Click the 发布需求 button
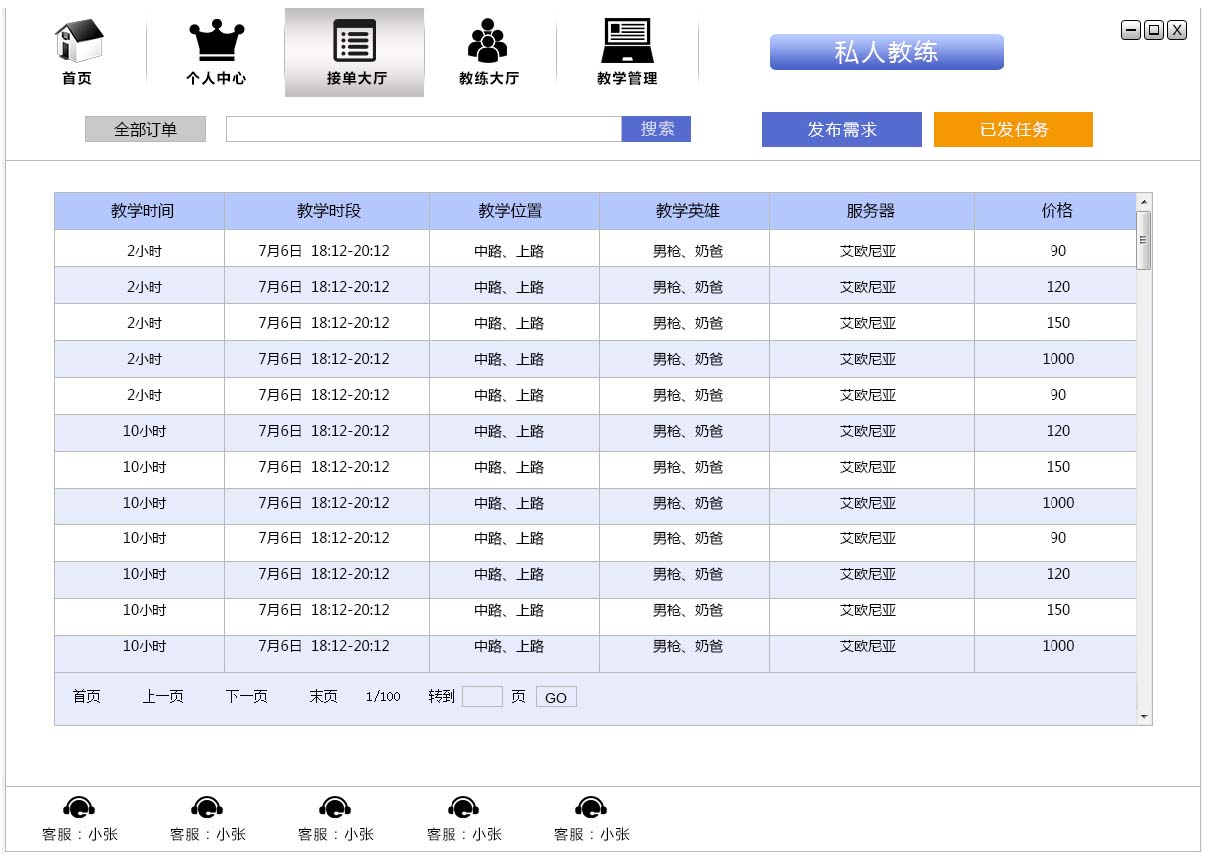Image resolution: width=1208 pixels, height=856 pixels. click(841, 129)
